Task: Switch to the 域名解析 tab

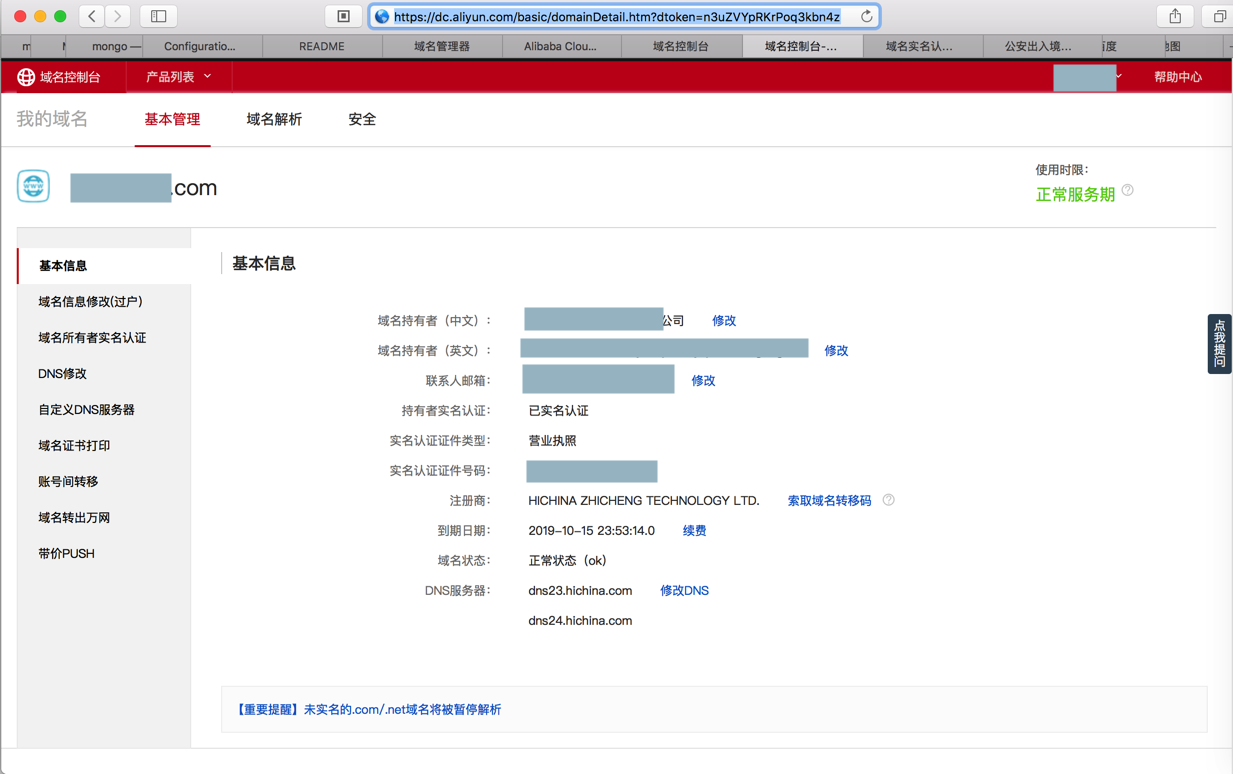Action: click(274, 119)
